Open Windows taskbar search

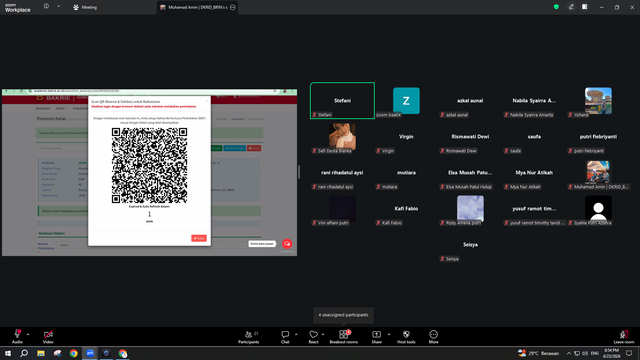(x=24, y=353)
